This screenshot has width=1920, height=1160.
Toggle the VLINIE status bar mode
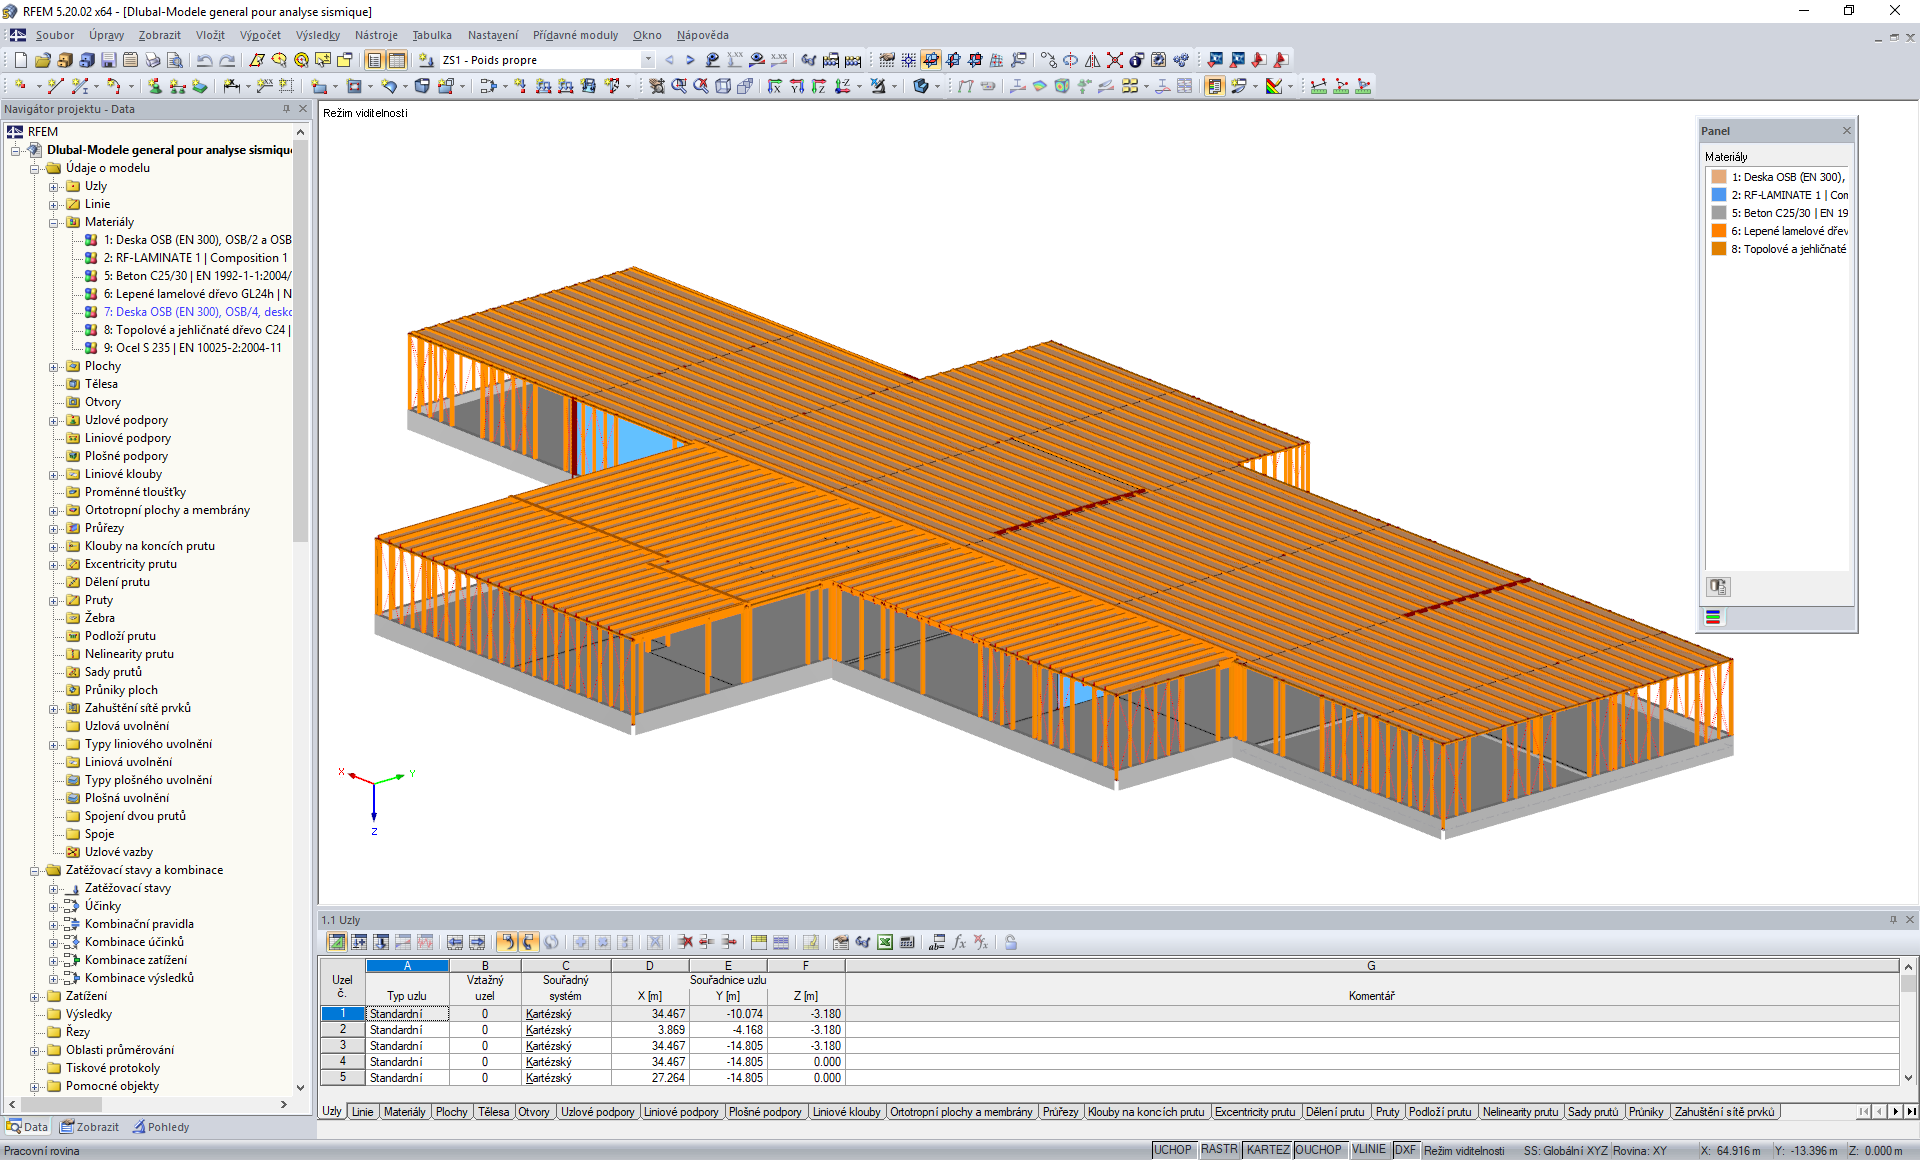1367,1149
